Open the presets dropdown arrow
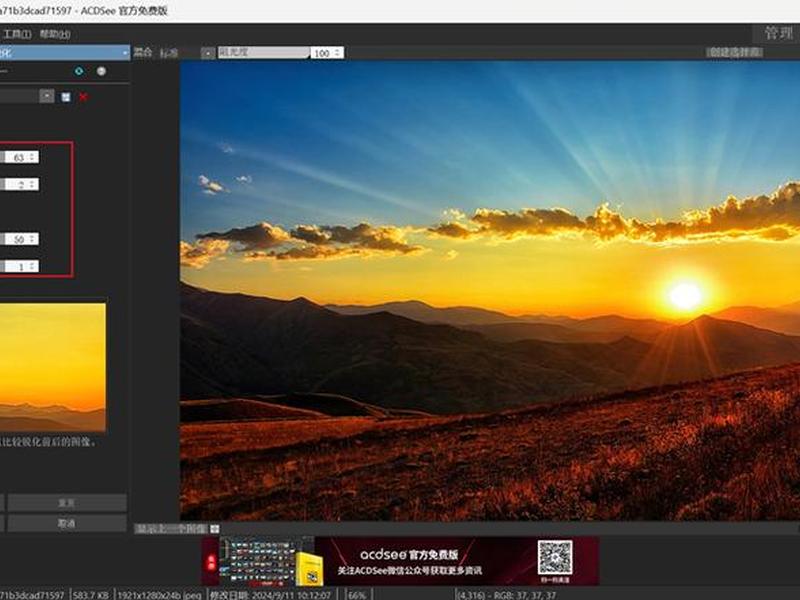This screenshot has width=800, height=600. (46, 96)
